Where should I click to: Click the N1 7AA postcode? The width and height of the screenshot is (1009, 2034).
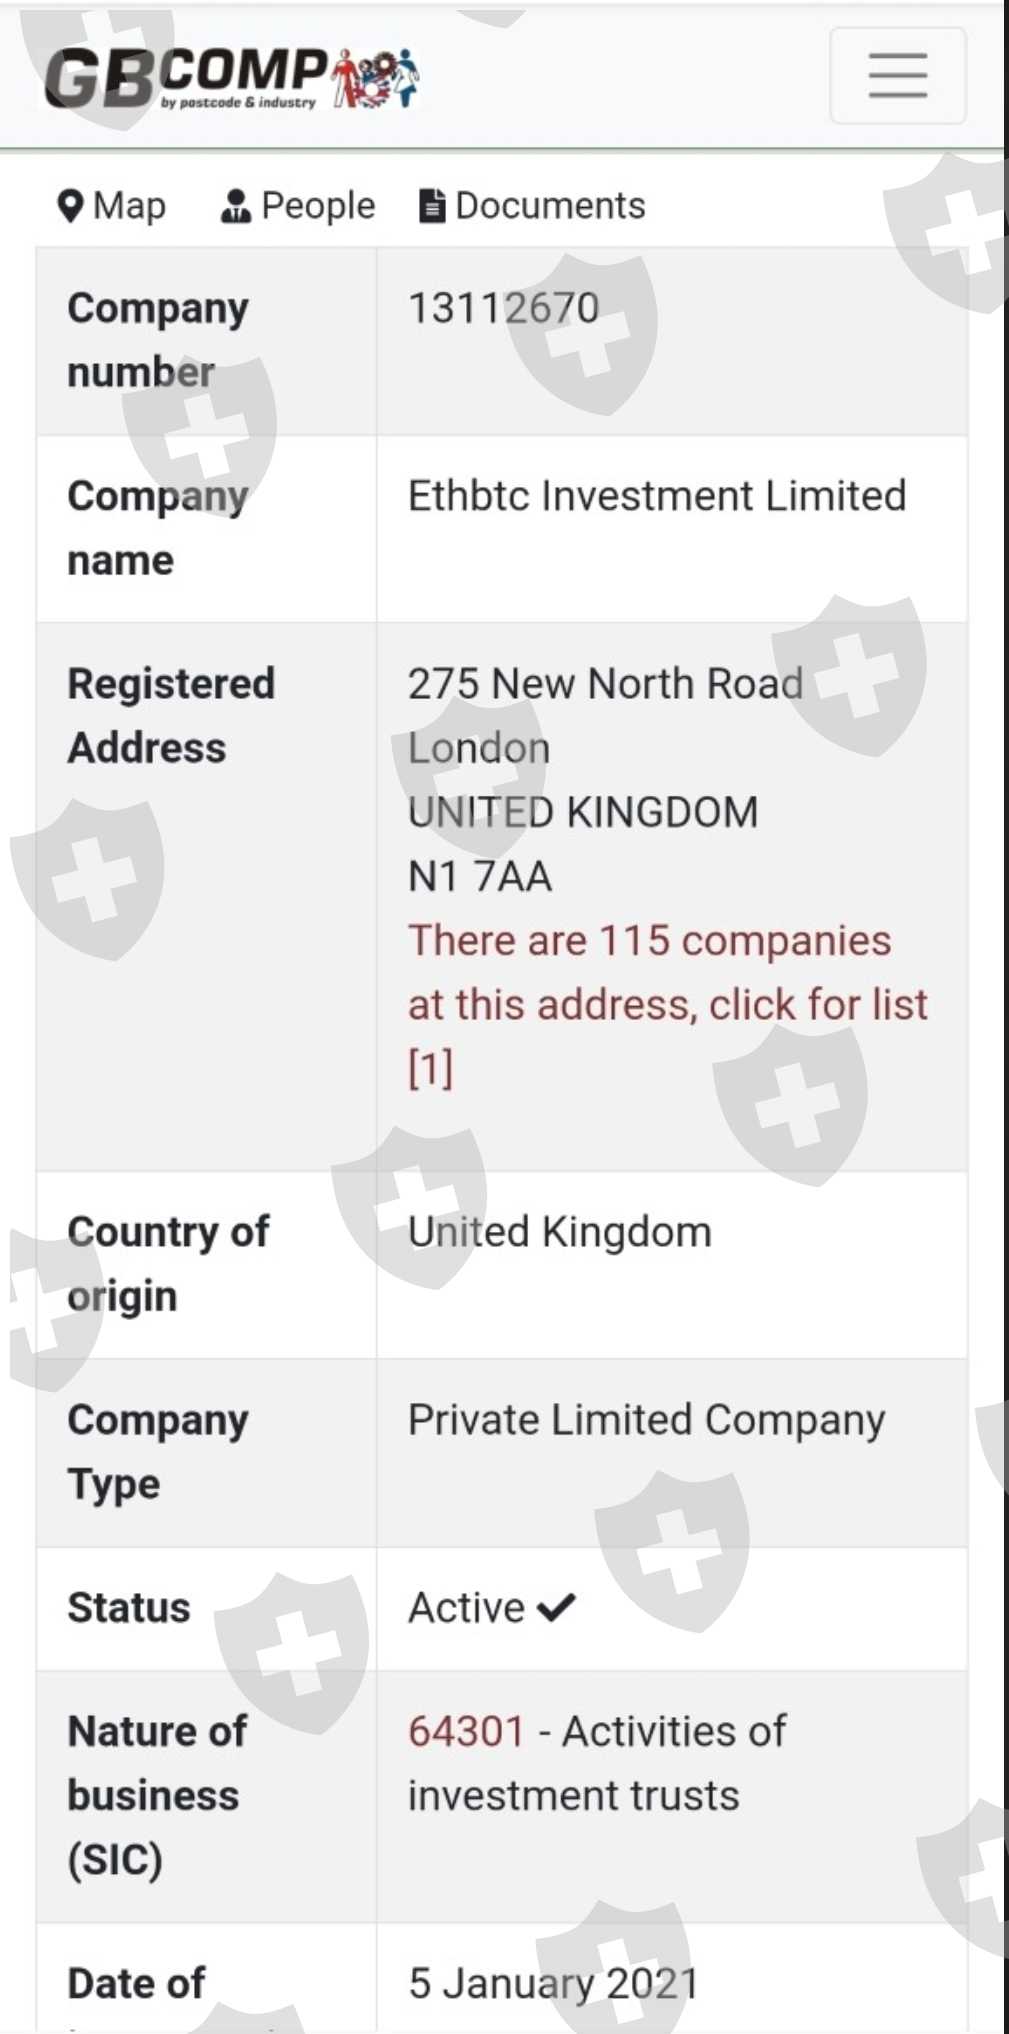point(480,876)
